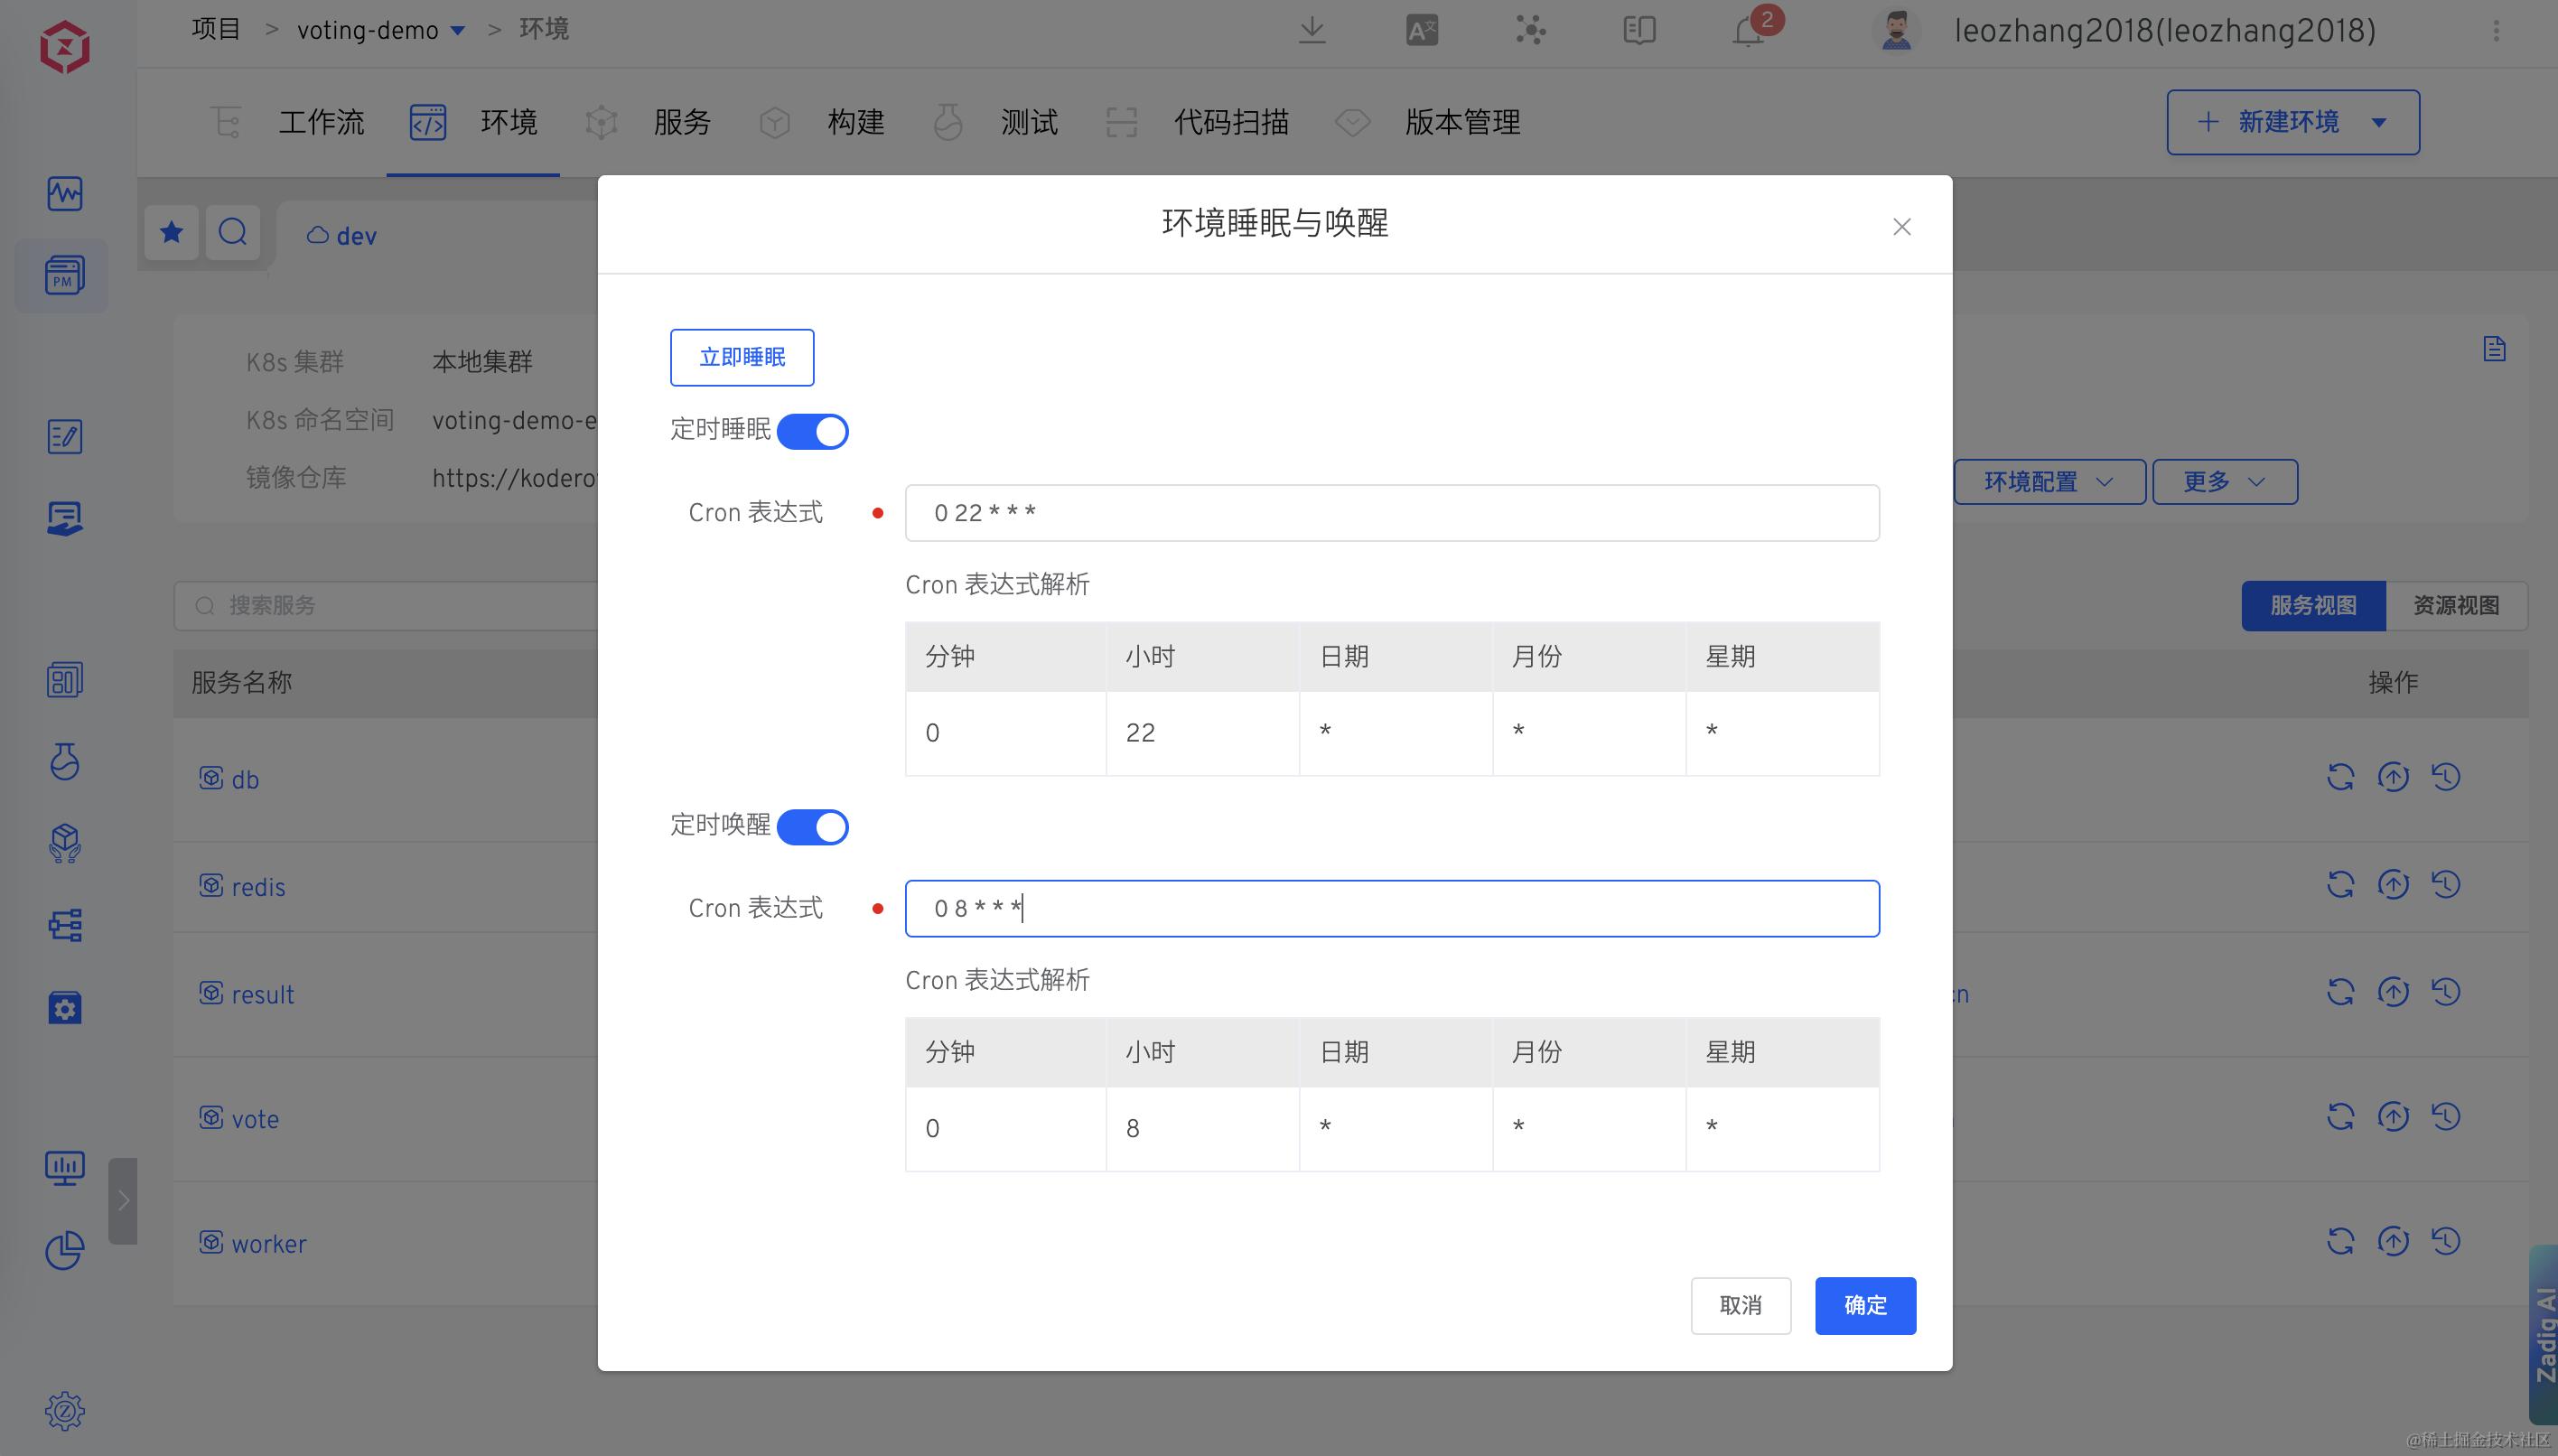Click the notification bell icon

pyautogui.click(x=1747, y=32)
